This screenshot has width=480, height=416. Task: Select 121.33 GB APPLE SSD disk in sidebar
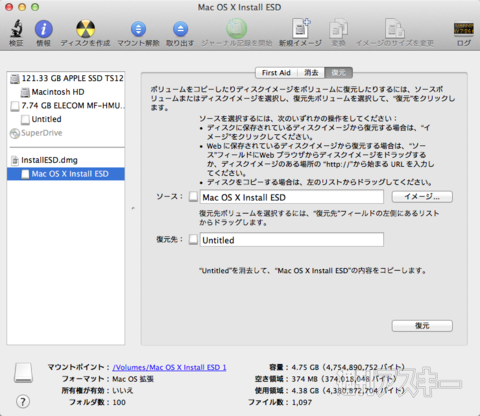[x=66, y=78]
